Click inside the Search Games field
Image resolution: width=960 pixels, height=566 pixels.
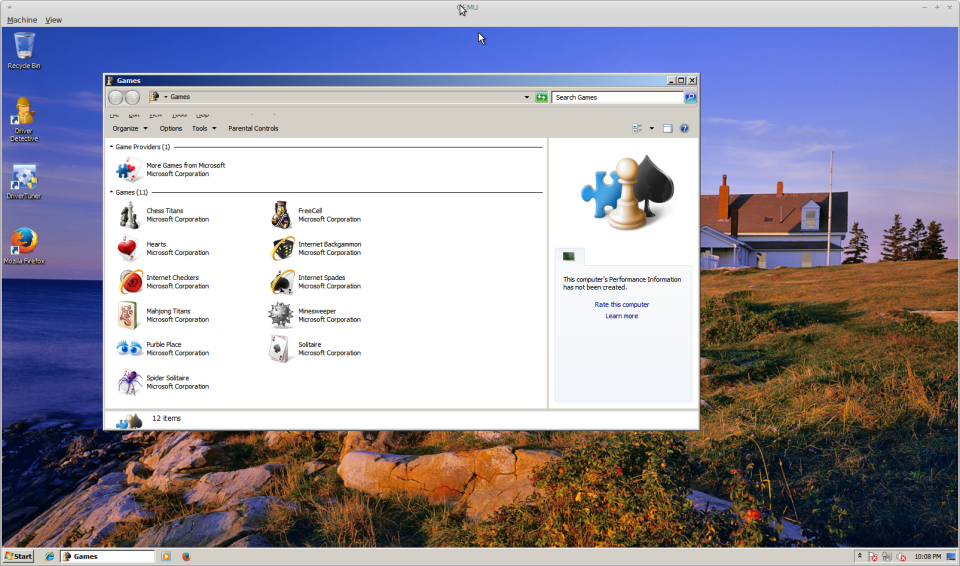[x=617, y=97]
